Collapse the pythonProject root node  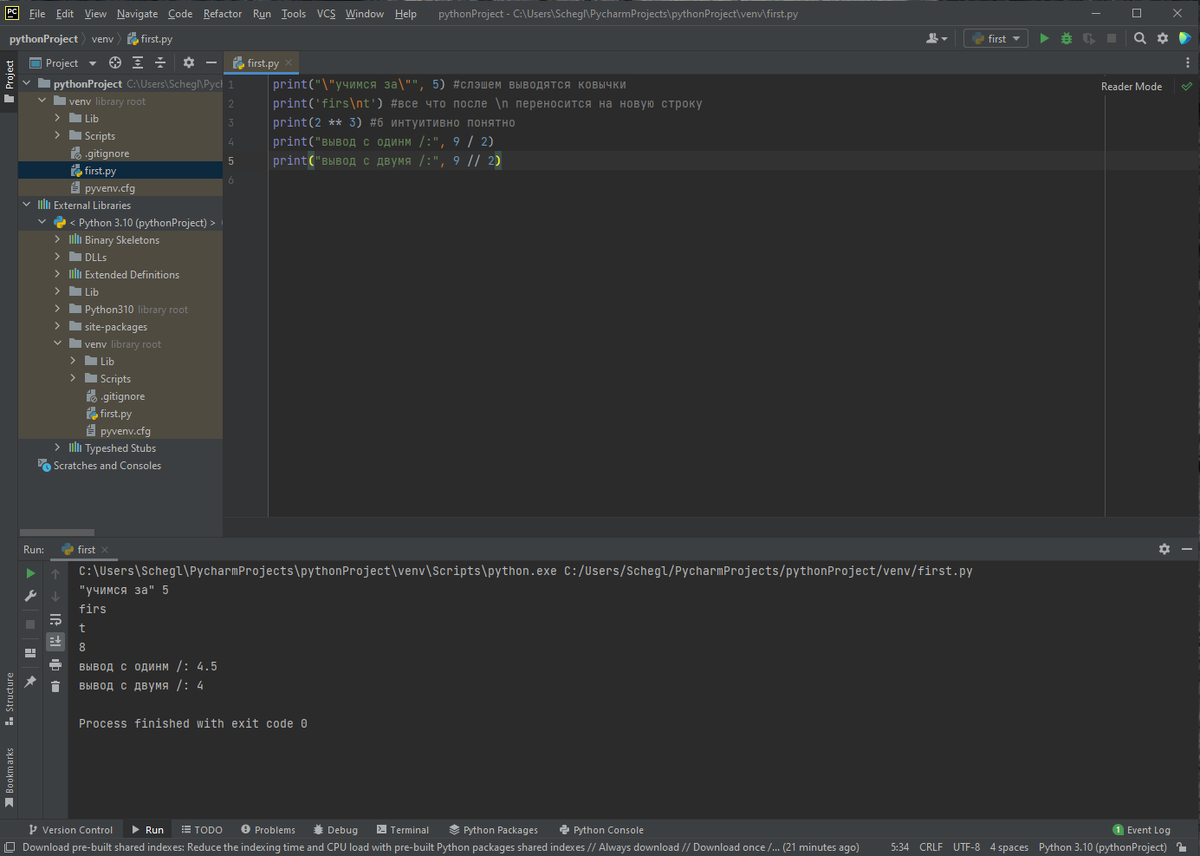pyautogui.click(x=28, y=84)
